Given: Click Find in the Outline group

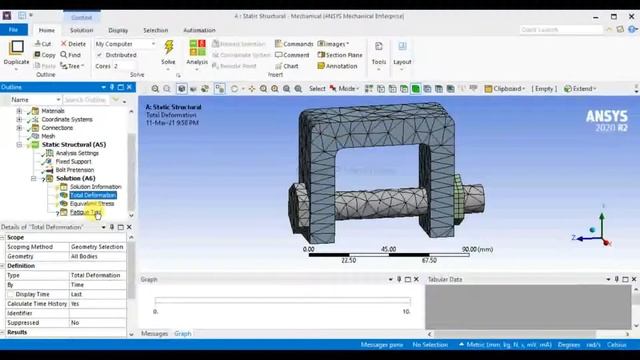Looking at the screenshot, I should pyautogui.click(x=71, y=55).
